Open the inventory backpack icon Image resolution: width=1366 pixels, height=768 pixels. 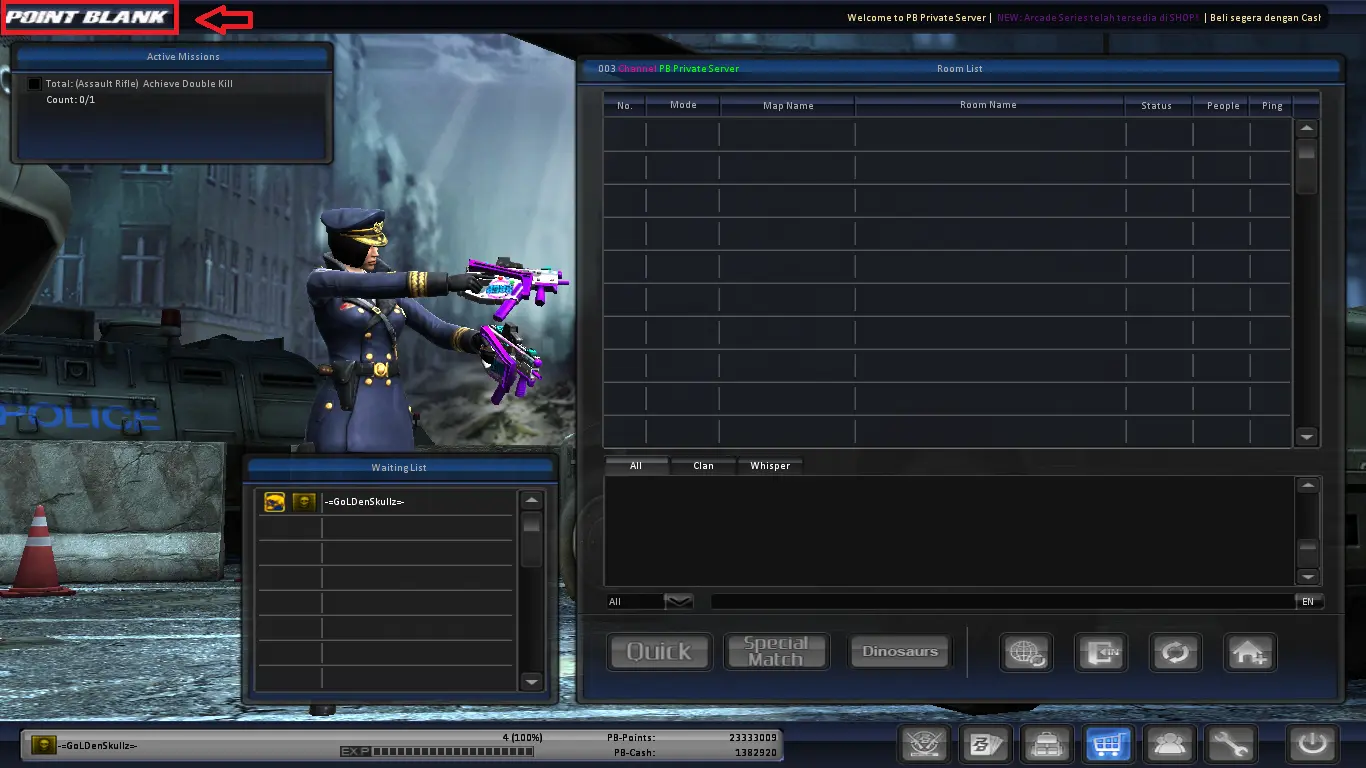(1047, 745)
